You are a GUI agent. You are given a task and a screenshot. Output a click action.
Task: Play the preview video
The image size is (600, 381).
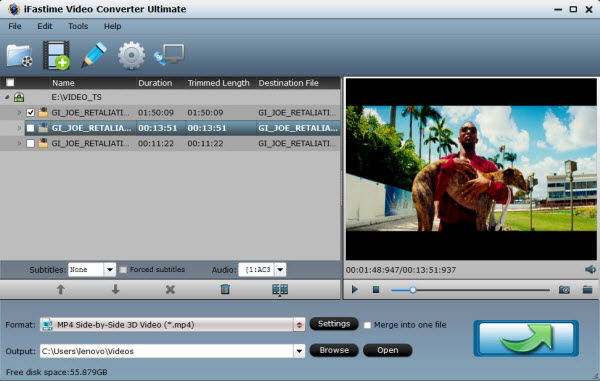point(355,290)
